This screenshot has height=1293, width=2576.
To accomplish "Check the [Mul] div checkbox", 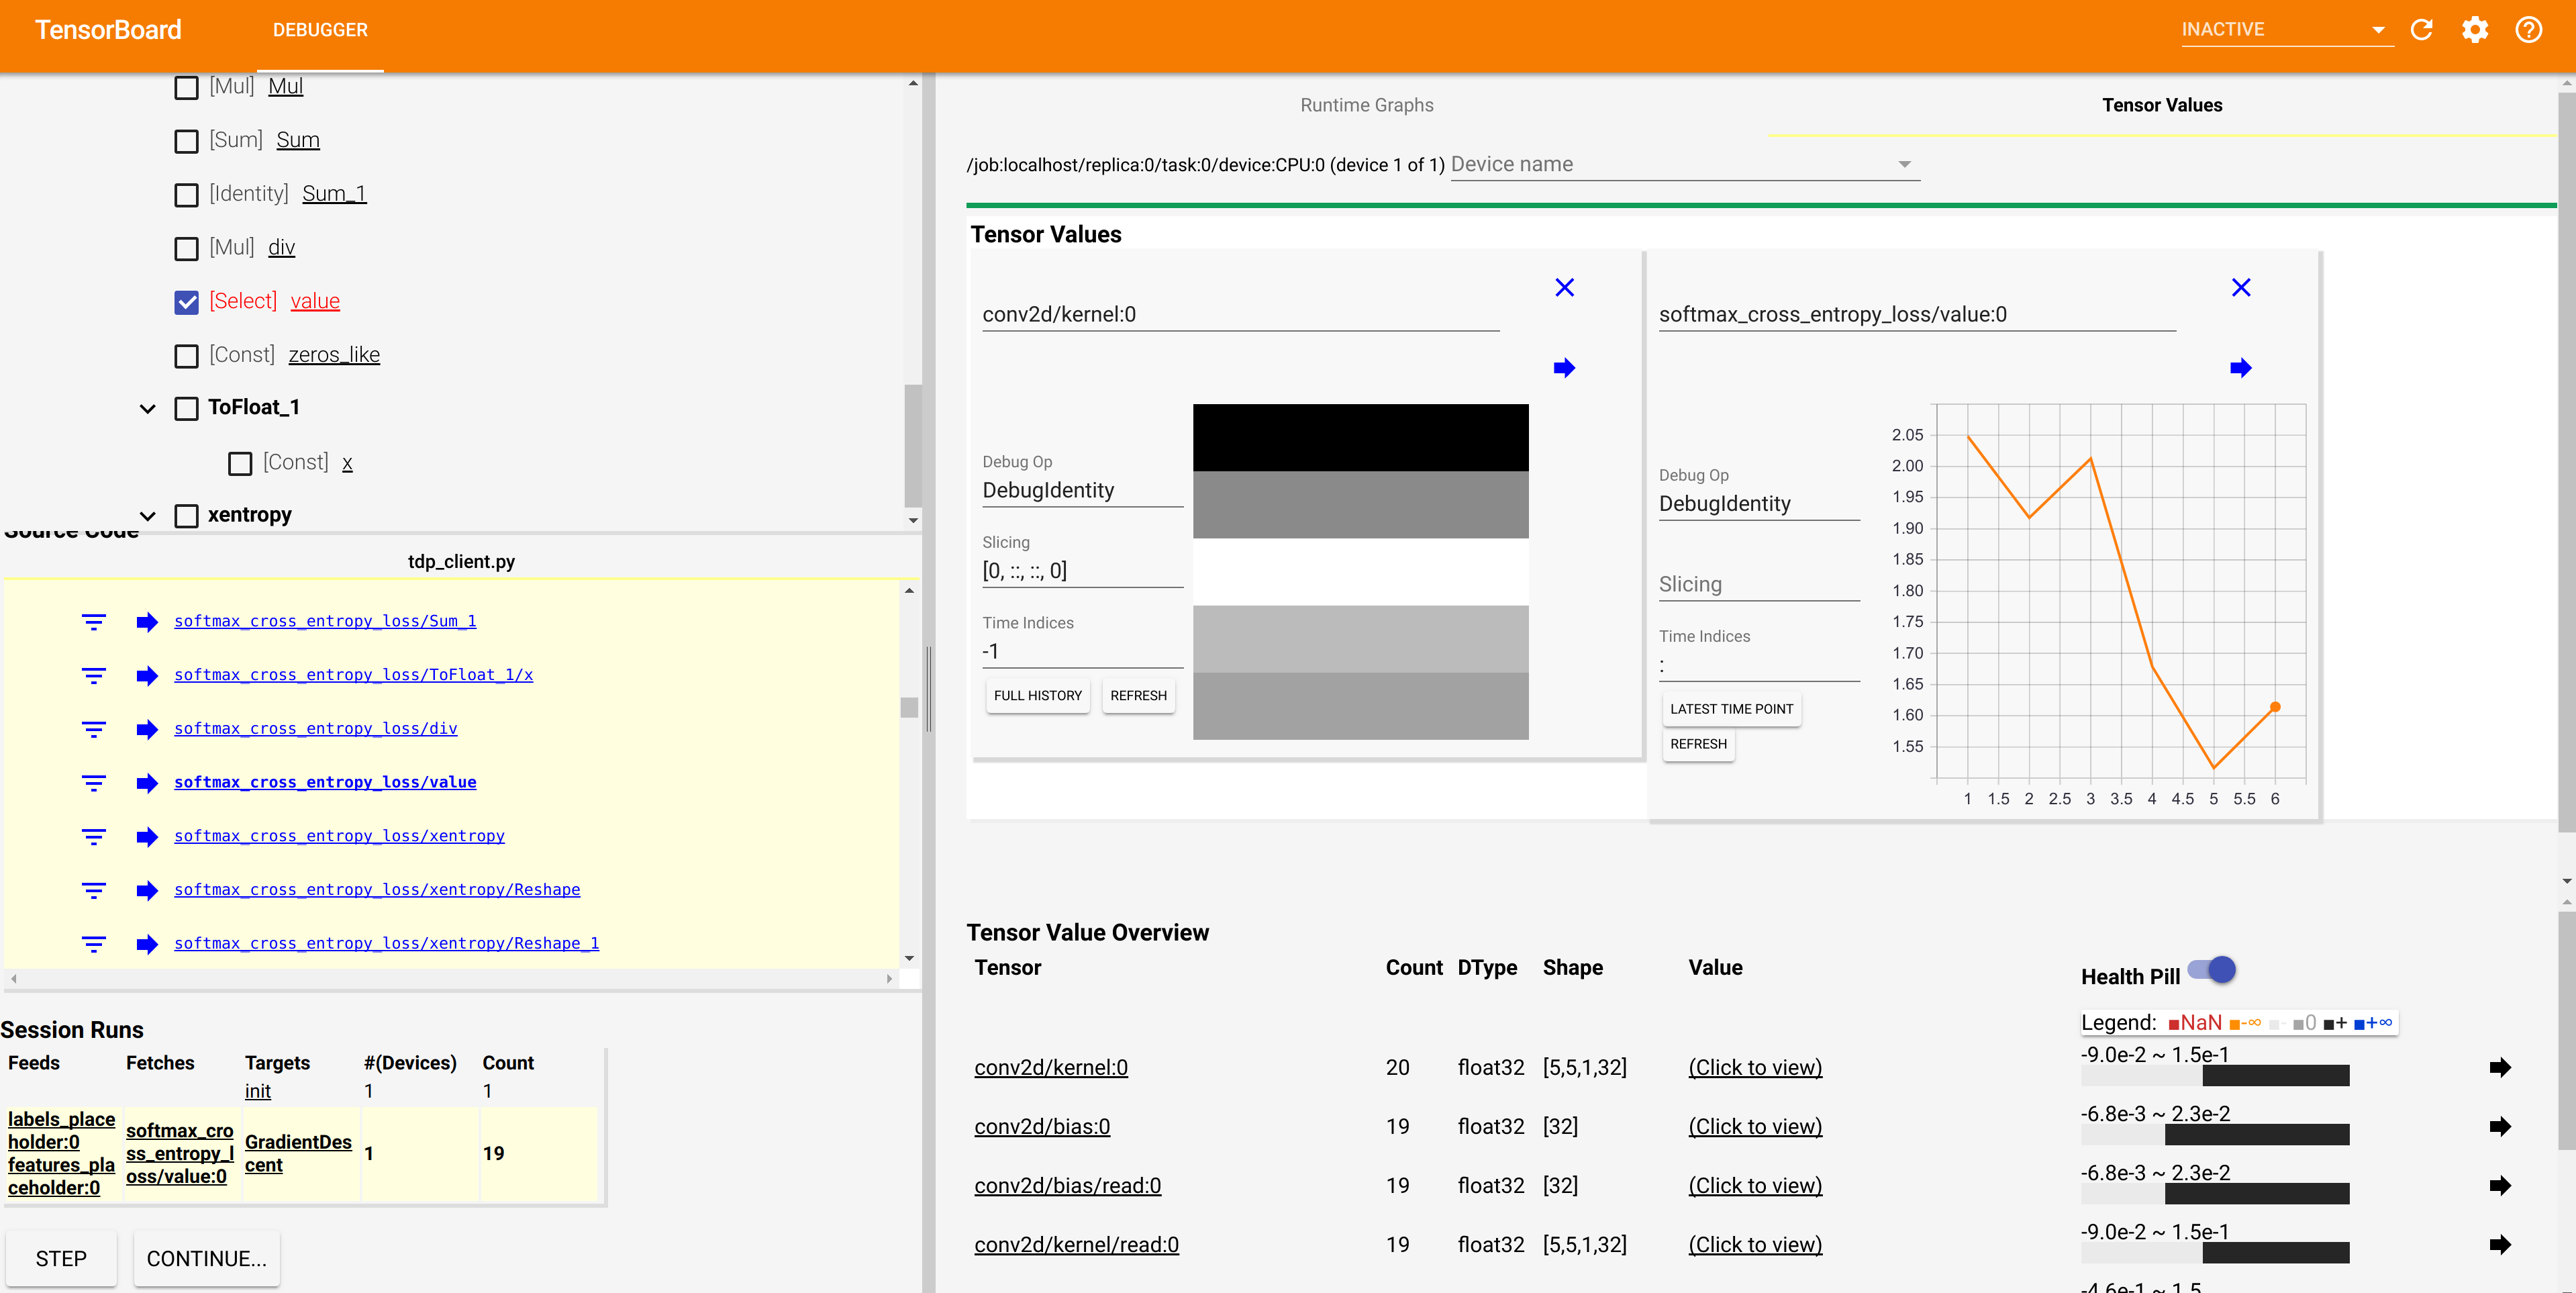I will (186, 248).
